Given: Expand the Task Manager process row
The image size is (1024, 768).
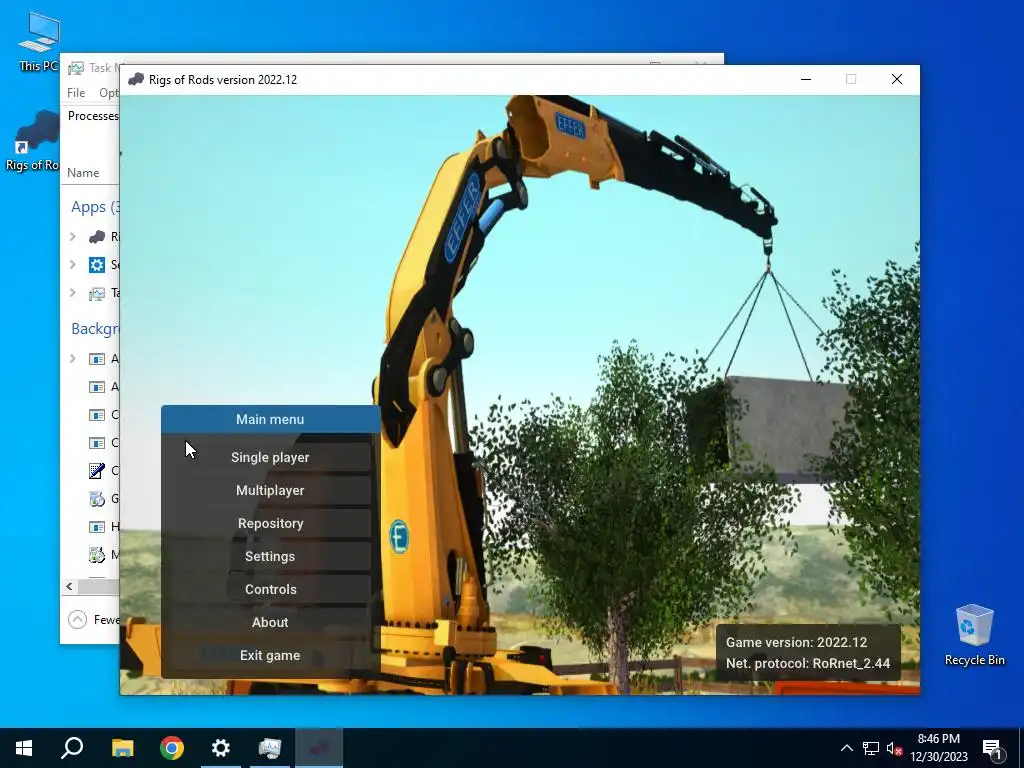Looking at the screenshot, I should pyautogui.click(x=73, y=293).
